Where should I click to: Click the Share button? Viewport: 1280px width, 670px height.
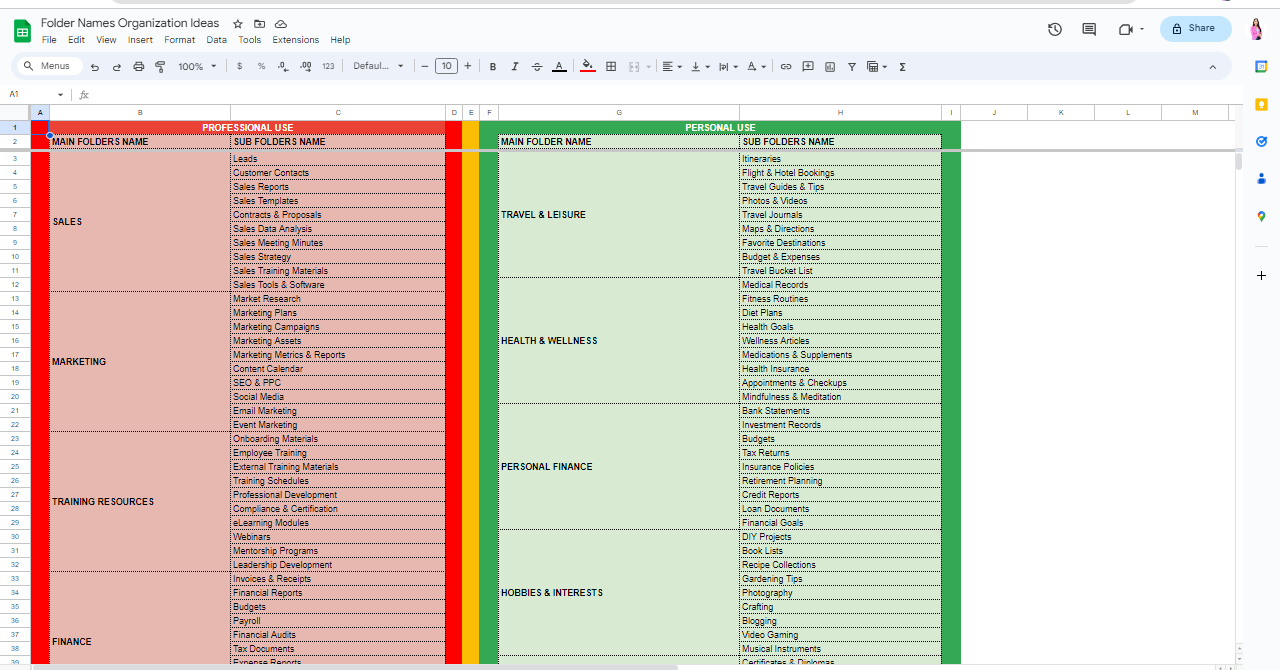(x=1195, y=29)
